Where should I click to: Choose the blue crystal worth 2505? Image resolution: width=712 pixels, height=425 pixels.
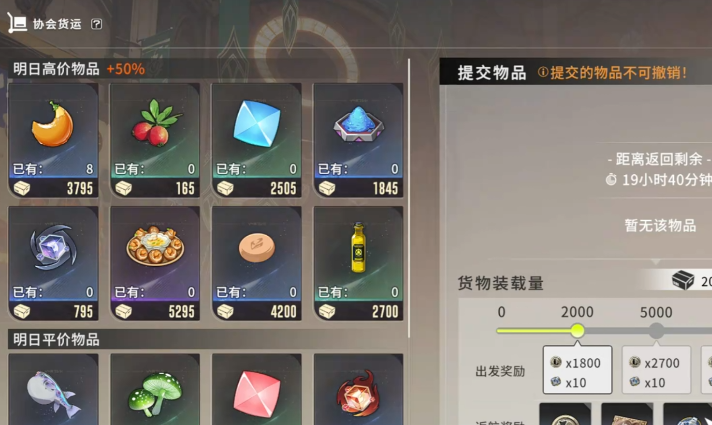pyautogui.click(x=257, y=140)
